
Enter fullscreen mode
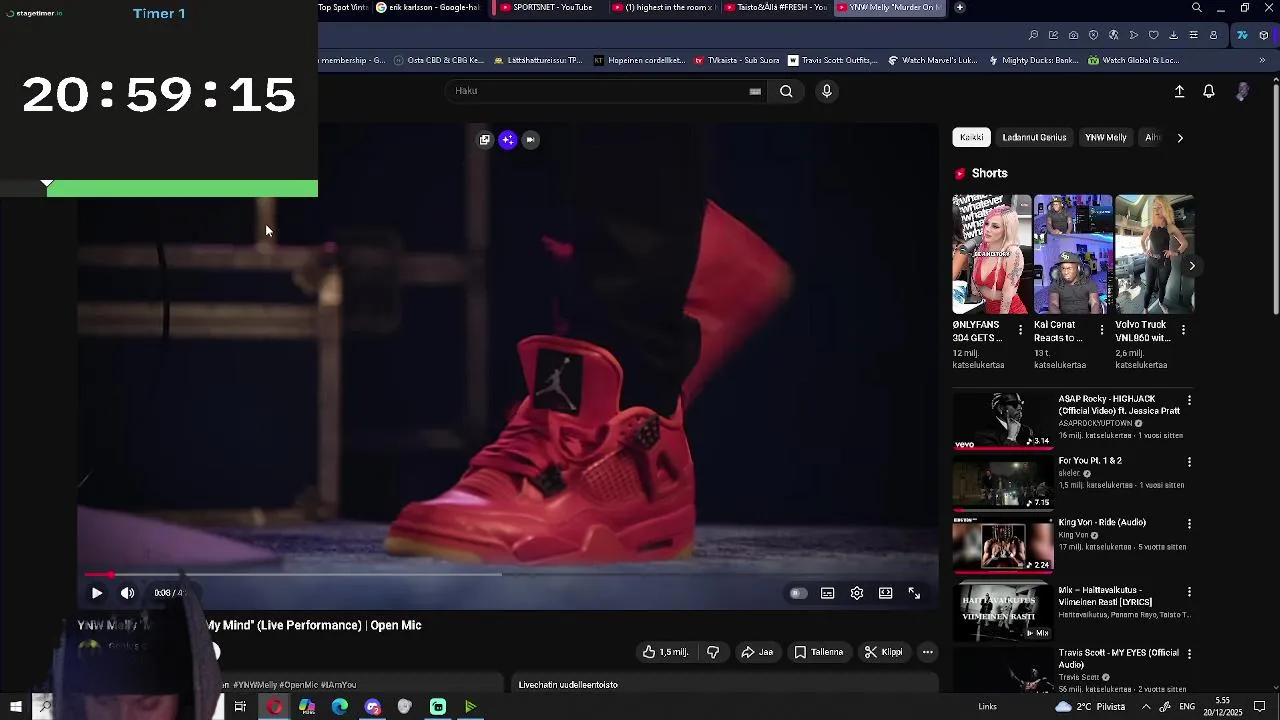pos(914,593)
